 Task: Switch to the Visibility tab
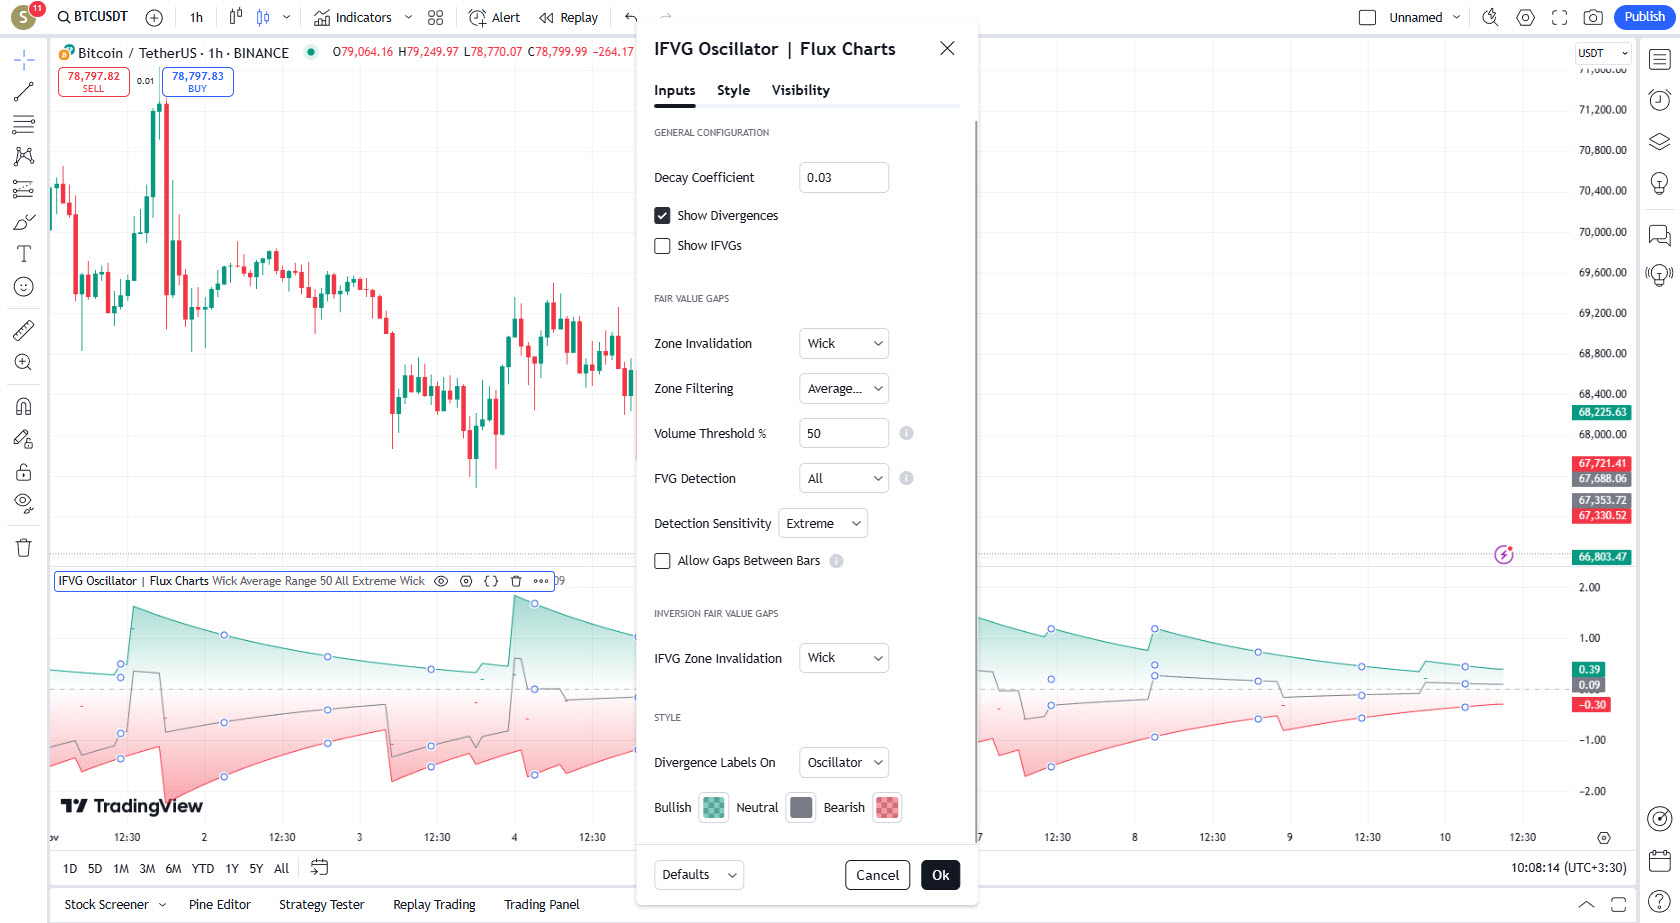[800, 90]
